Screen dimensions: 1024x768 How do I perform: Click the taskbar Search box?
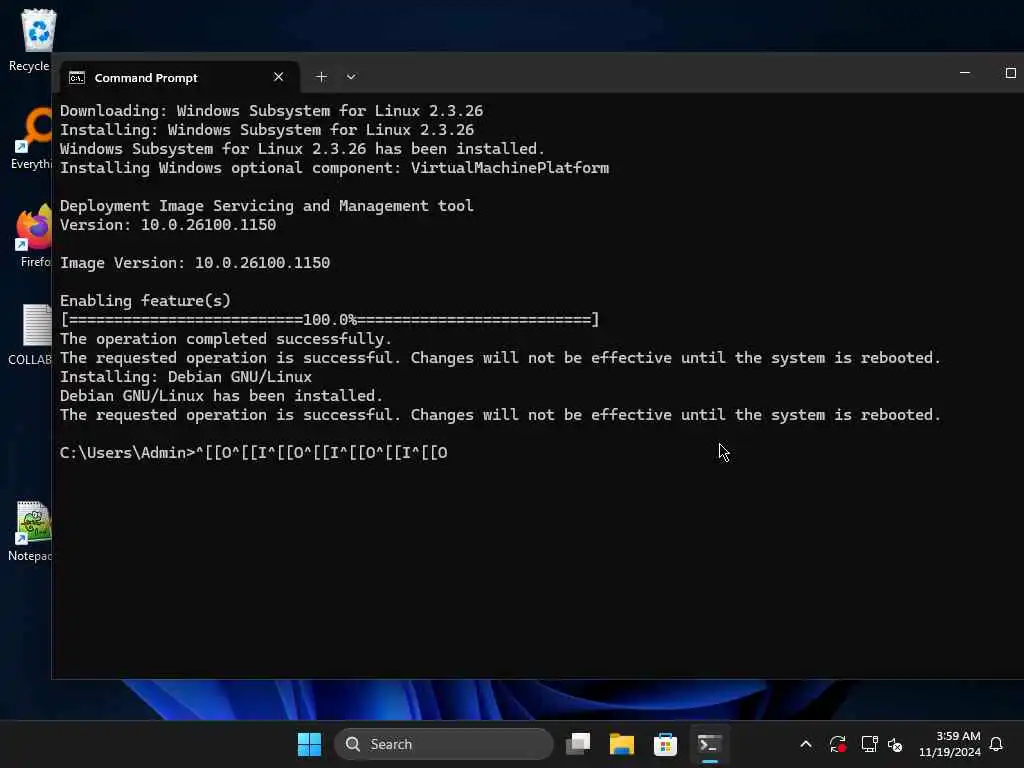tap(443, 744)
